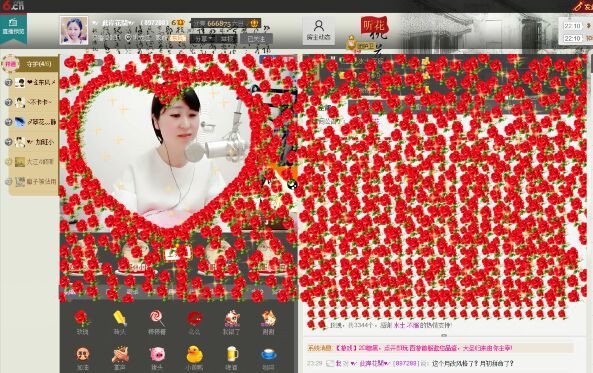Select the fourth guardian with heart checkmark name
The image size is (593, 373).
click(x=35, y=142)
